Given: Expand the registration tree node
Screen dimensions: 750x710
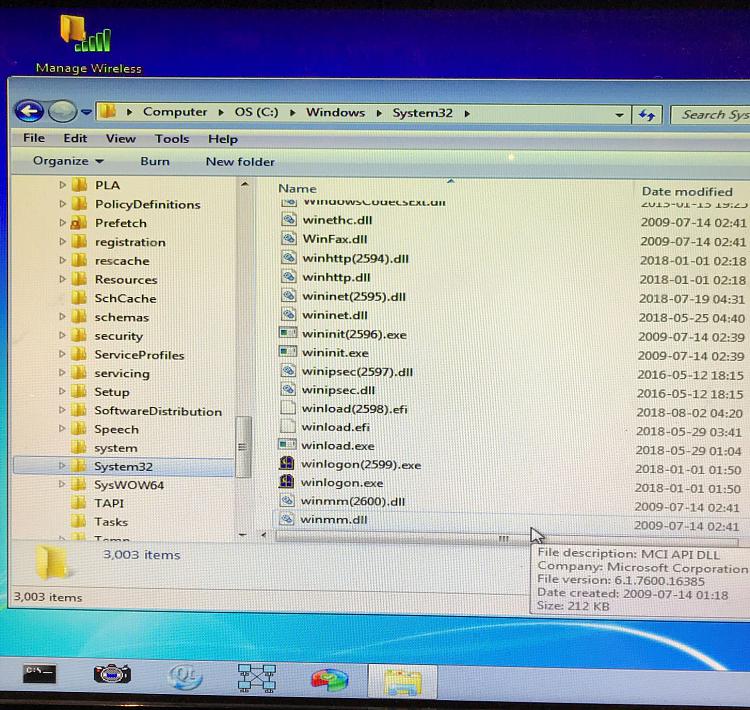Looking at the screenshot, I should (x=62, y=241).
